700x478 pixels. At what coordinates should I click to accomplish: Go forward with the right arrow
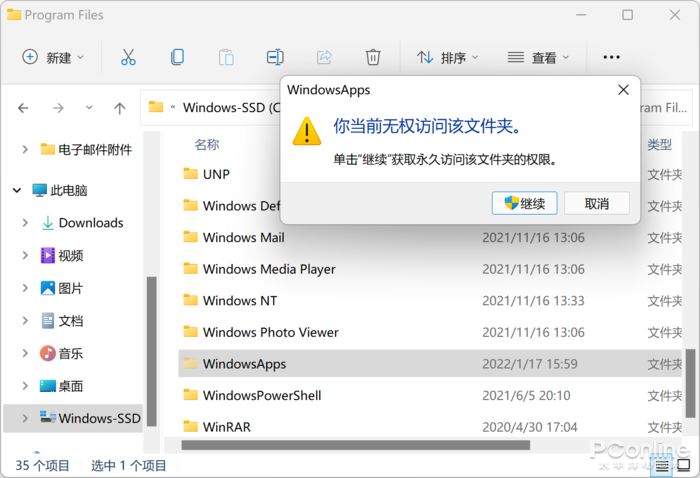click(58, 108)
